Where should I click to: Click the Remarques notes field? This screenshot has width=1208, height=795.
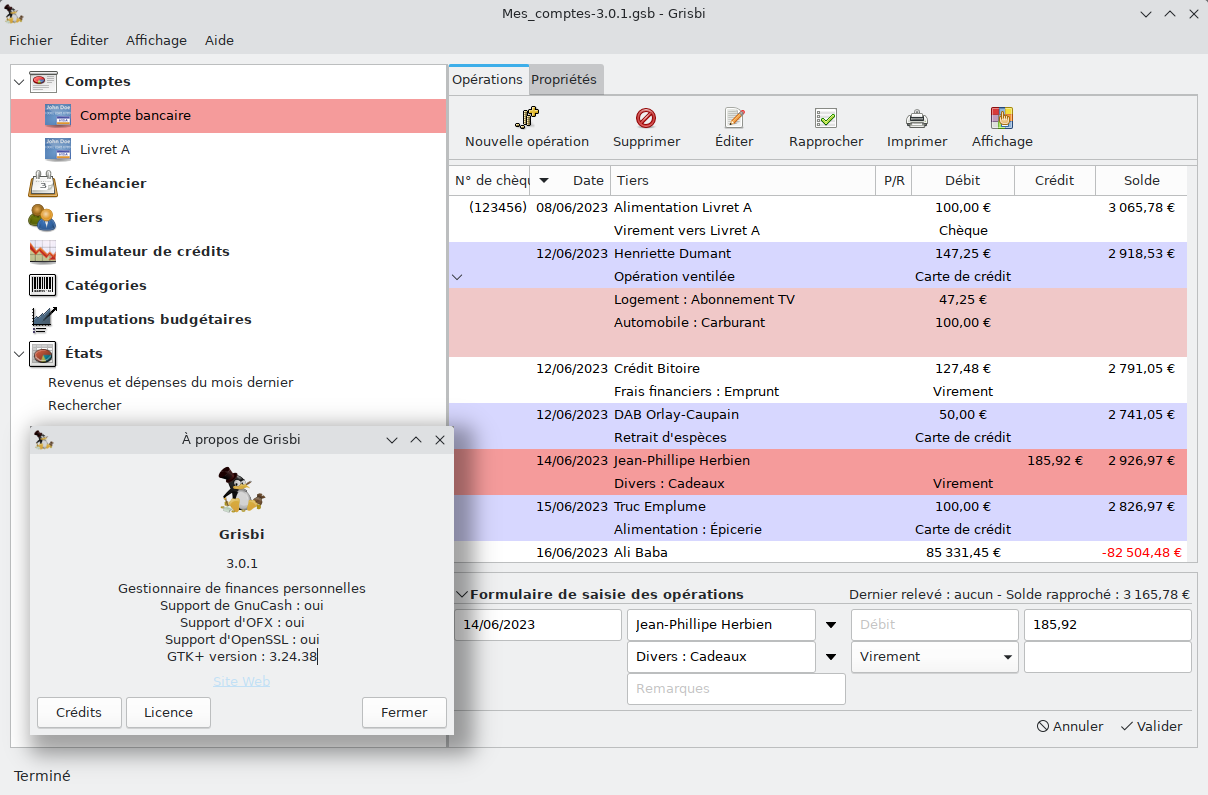point(736,689)
